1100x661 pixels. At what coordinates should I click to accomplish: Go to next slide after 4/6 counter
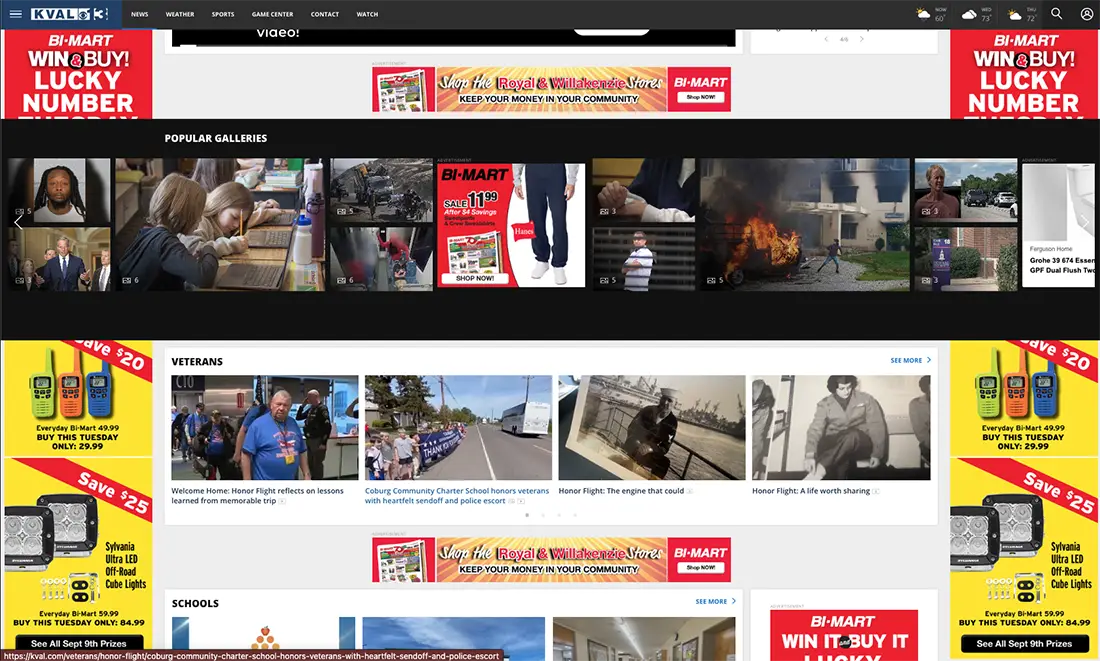click(861, 39)
